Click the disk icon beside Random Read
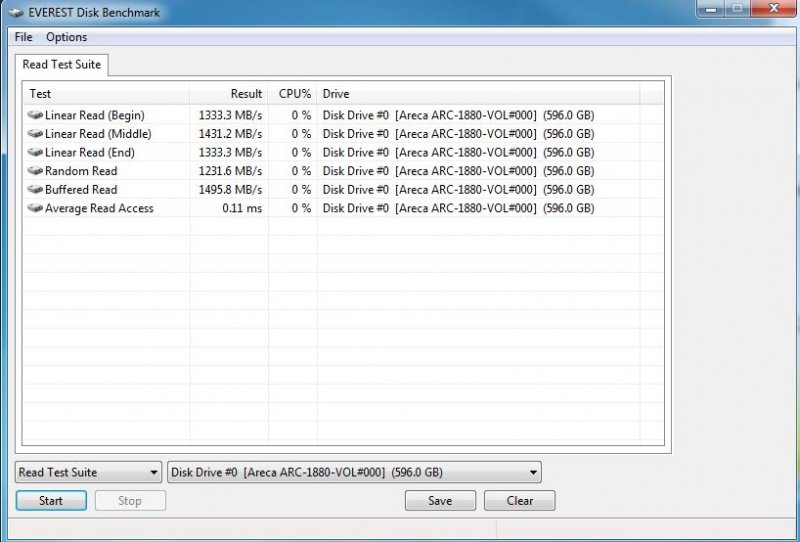The image size is (800, 542). coord(35,170)
